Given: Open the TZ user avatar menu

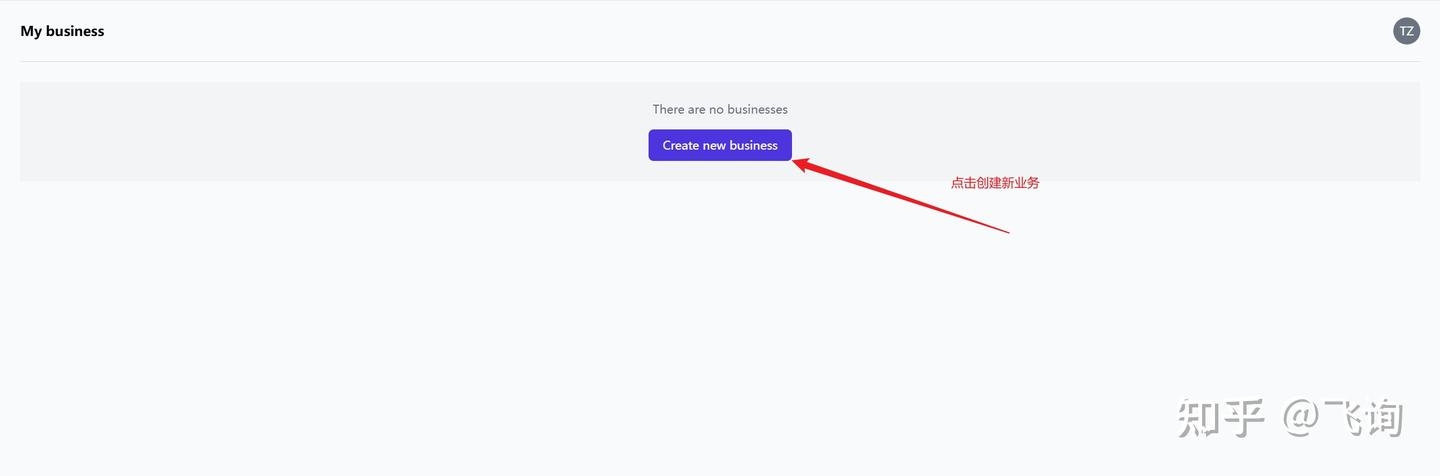Looking at the screenshot, I should coord(1406,31).
